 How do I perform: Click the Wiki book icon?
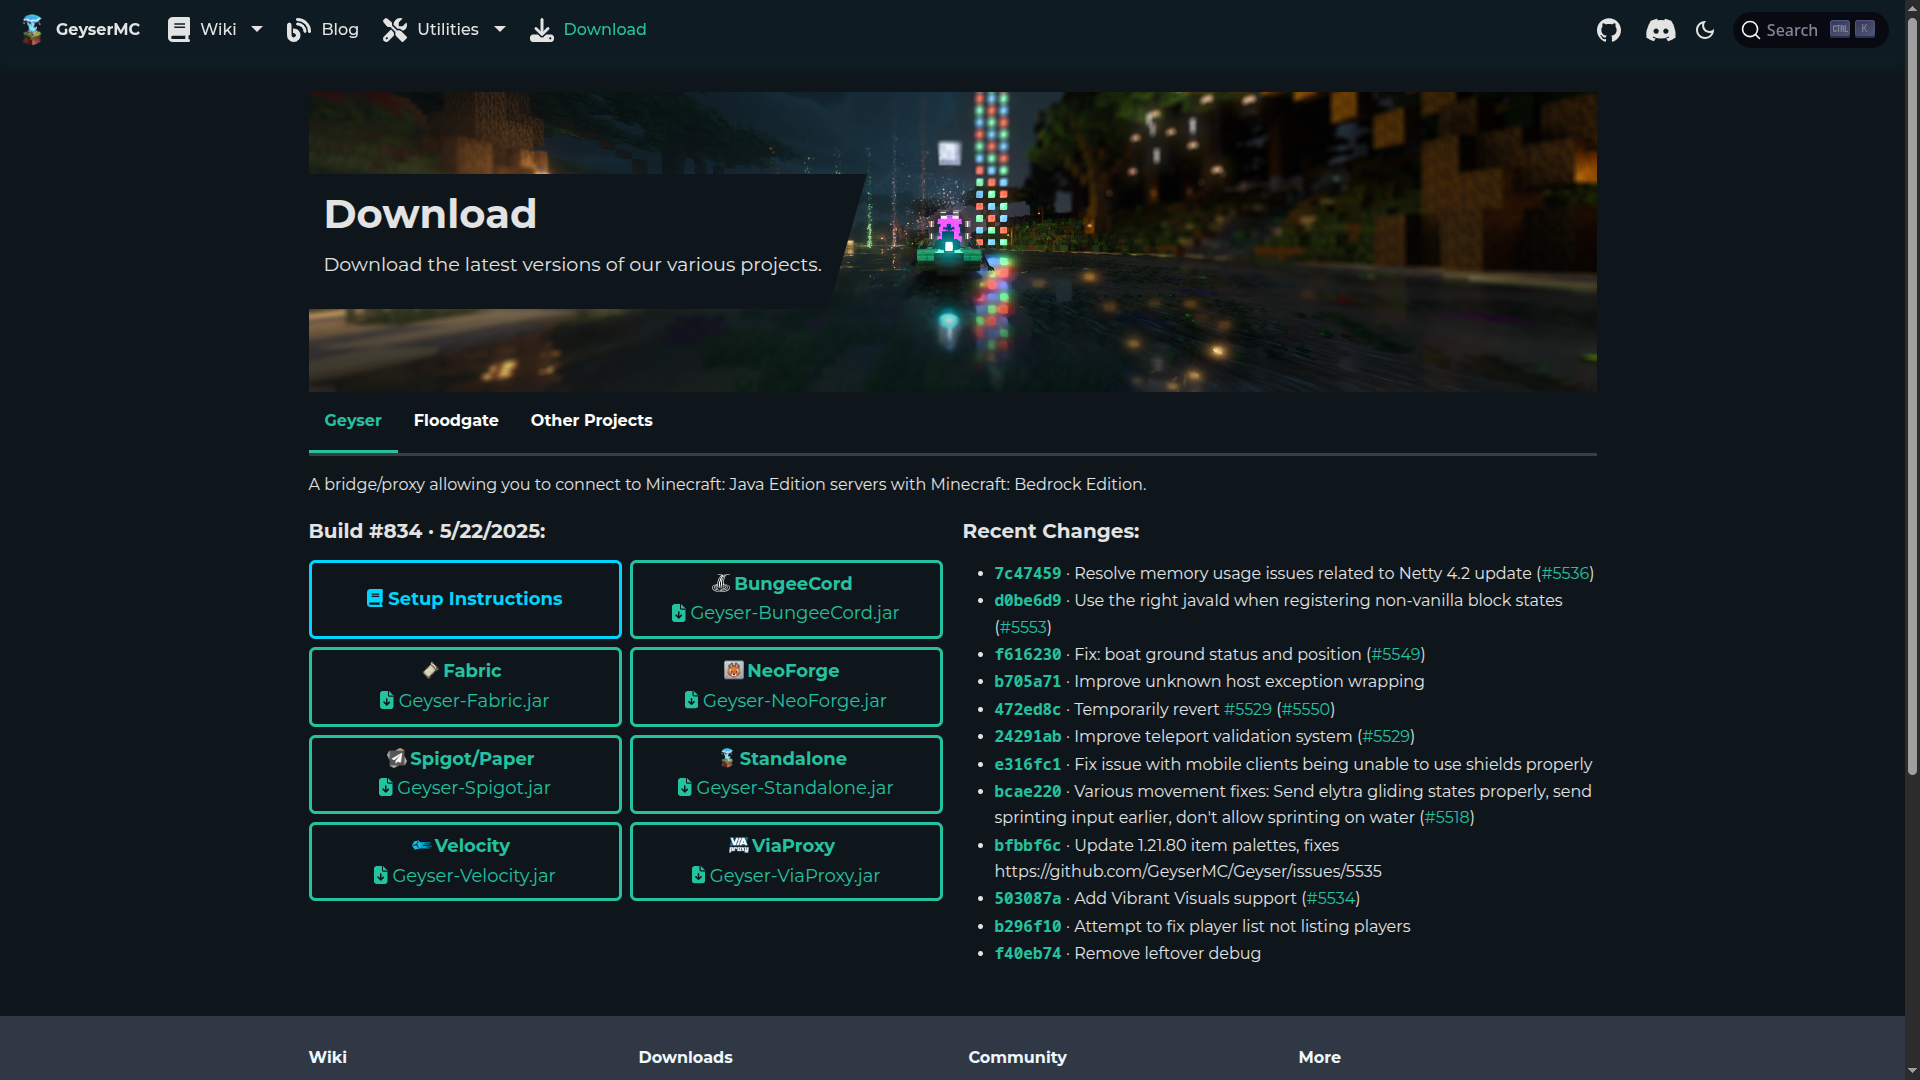179,30
